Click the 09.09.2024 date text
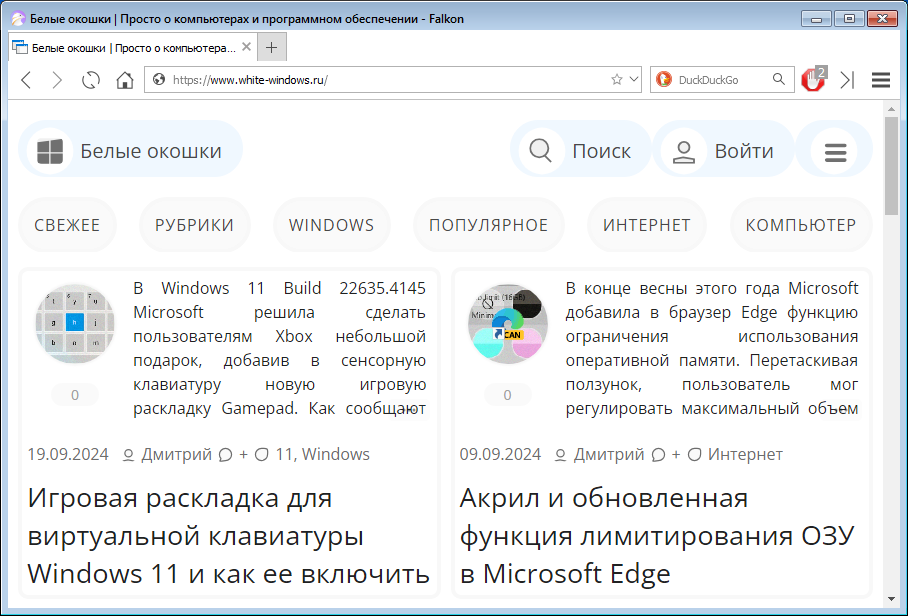The width and height of the screenshot is (908, 616). (500, 454)
